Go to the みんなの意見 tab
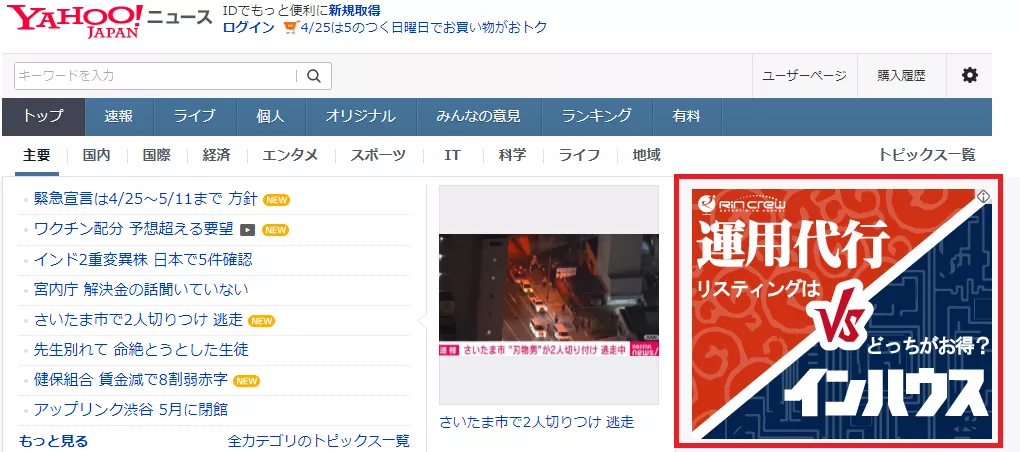1020x452 pixels. (x=478, y=117)
